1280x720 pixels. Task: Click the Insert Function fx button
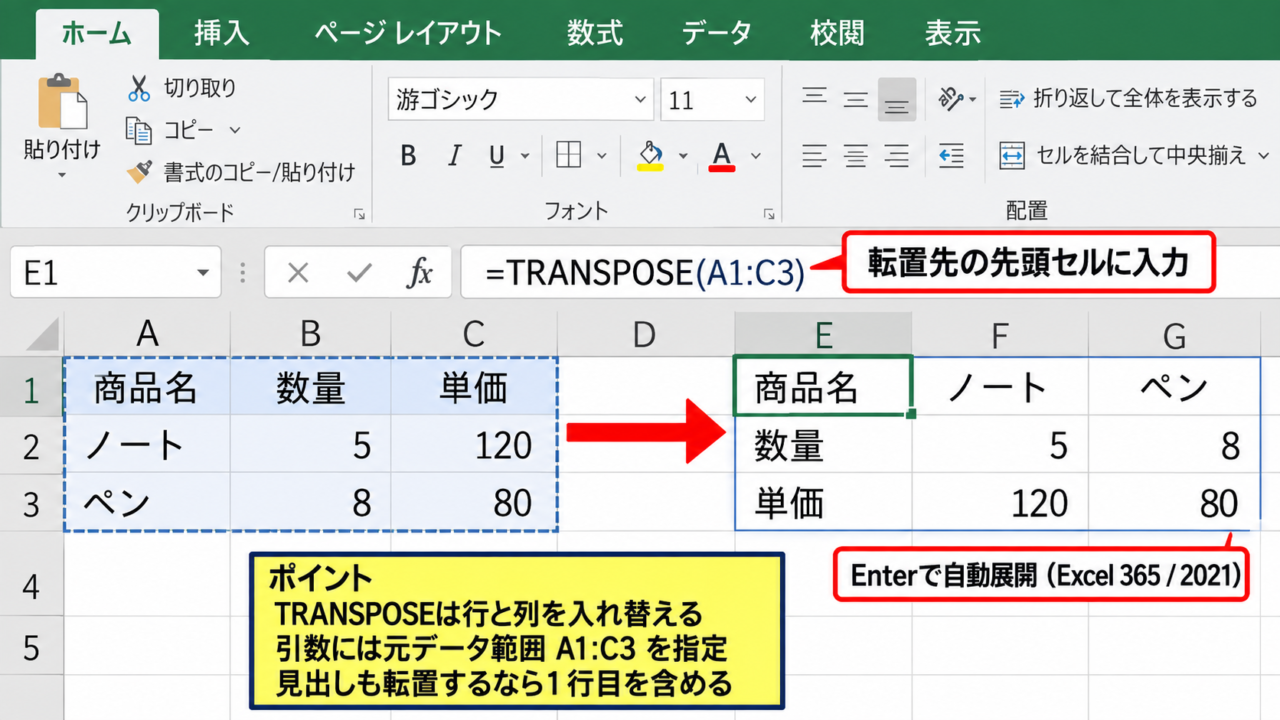click(420, 273)
